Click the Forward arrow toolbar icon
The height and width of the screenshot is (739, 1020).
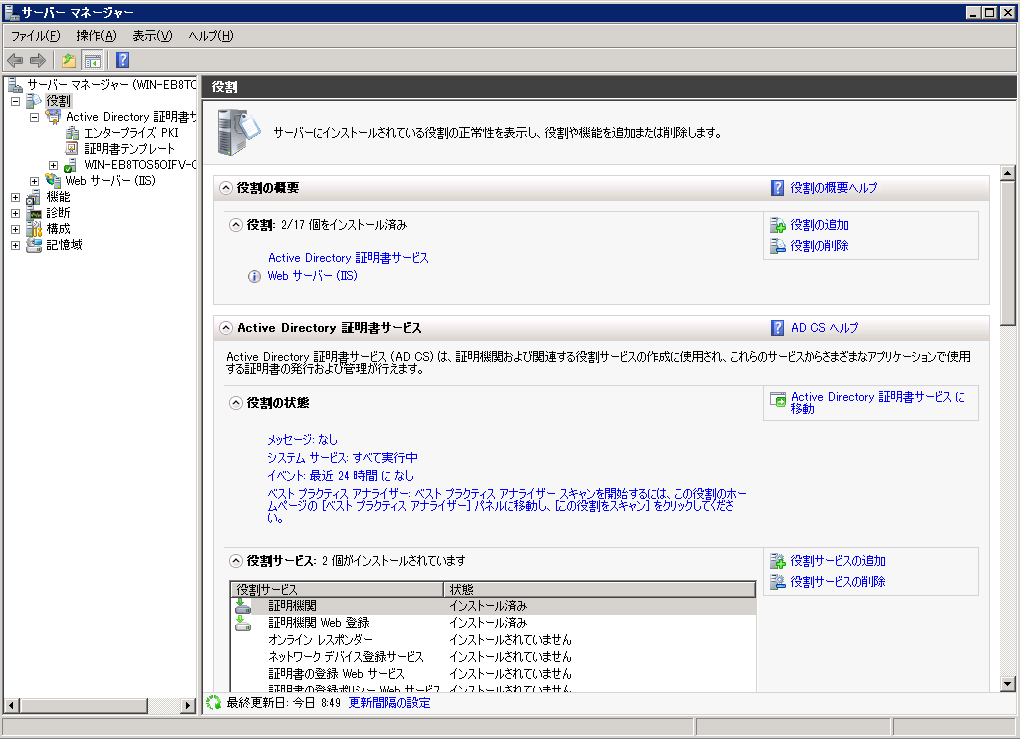(38, 60)
